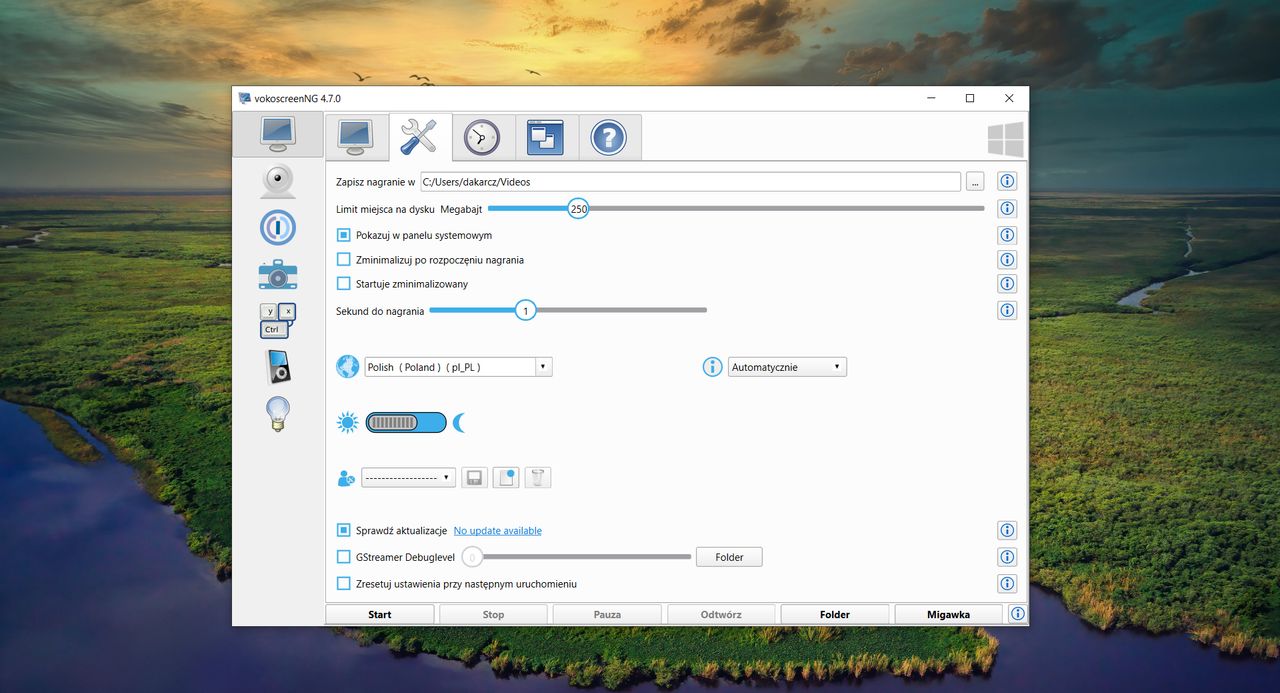Save the current profile with the disk icon

[x=474, y=477]
